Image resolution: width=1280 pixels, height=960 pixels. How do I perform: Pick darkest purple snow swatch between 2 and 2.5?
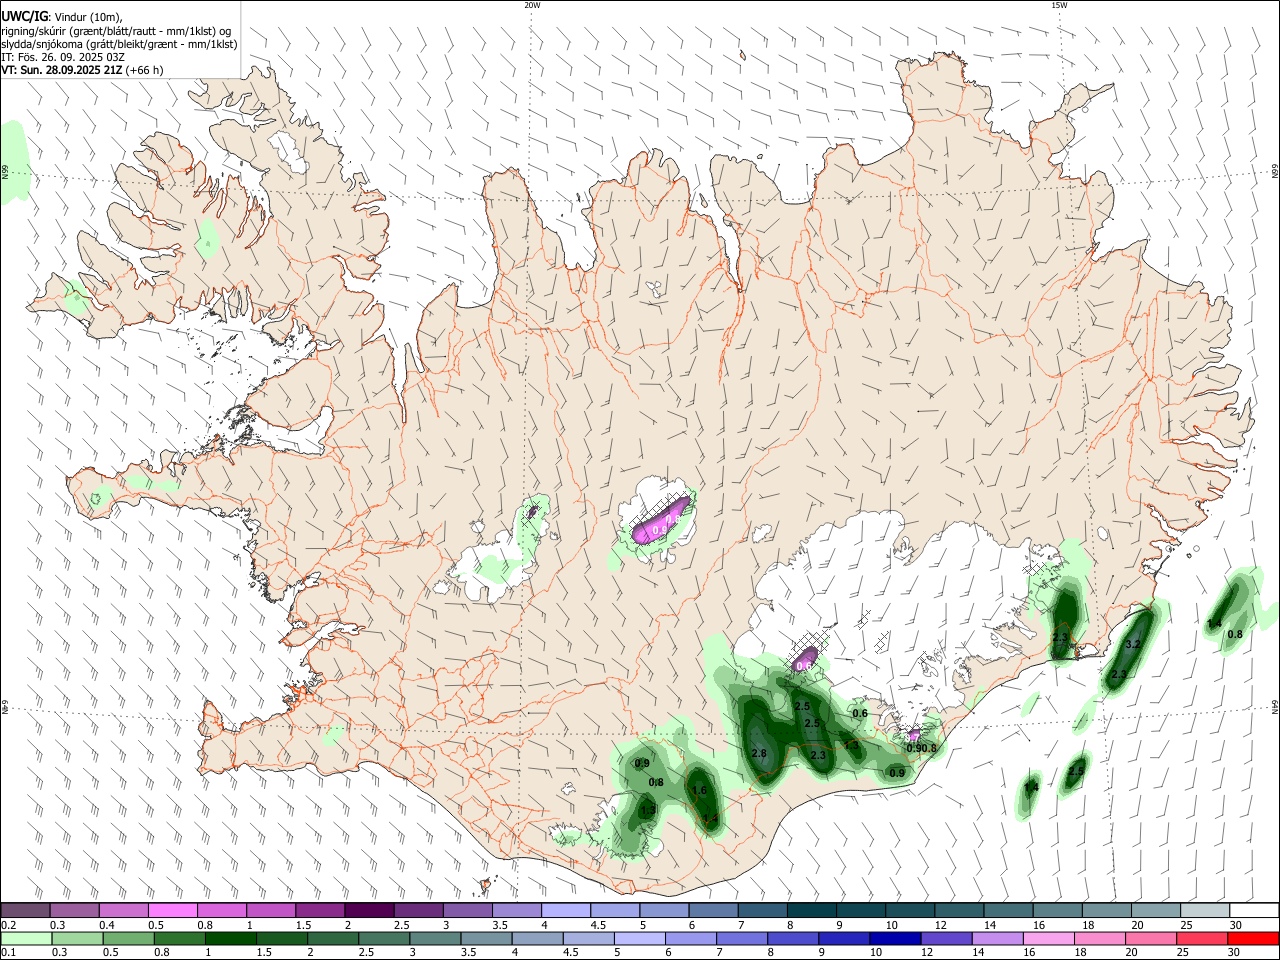coord(369,911)
